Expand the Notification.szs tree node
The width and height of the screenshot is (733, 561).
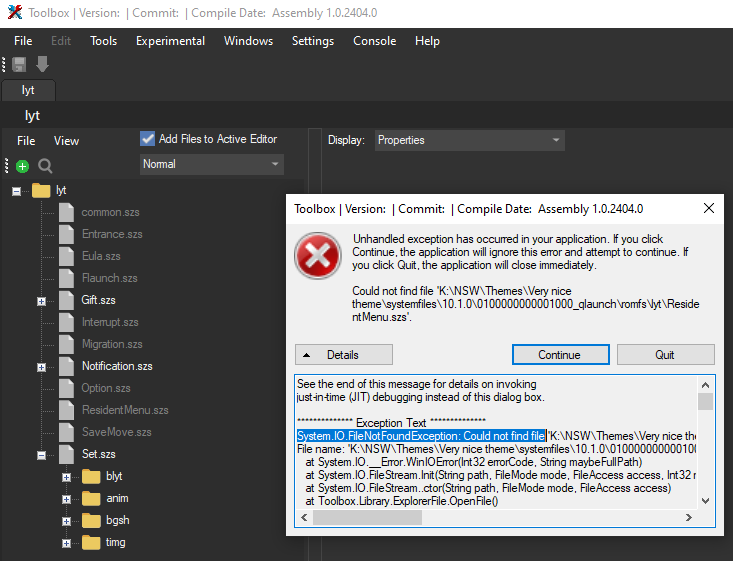pos(42,367)
